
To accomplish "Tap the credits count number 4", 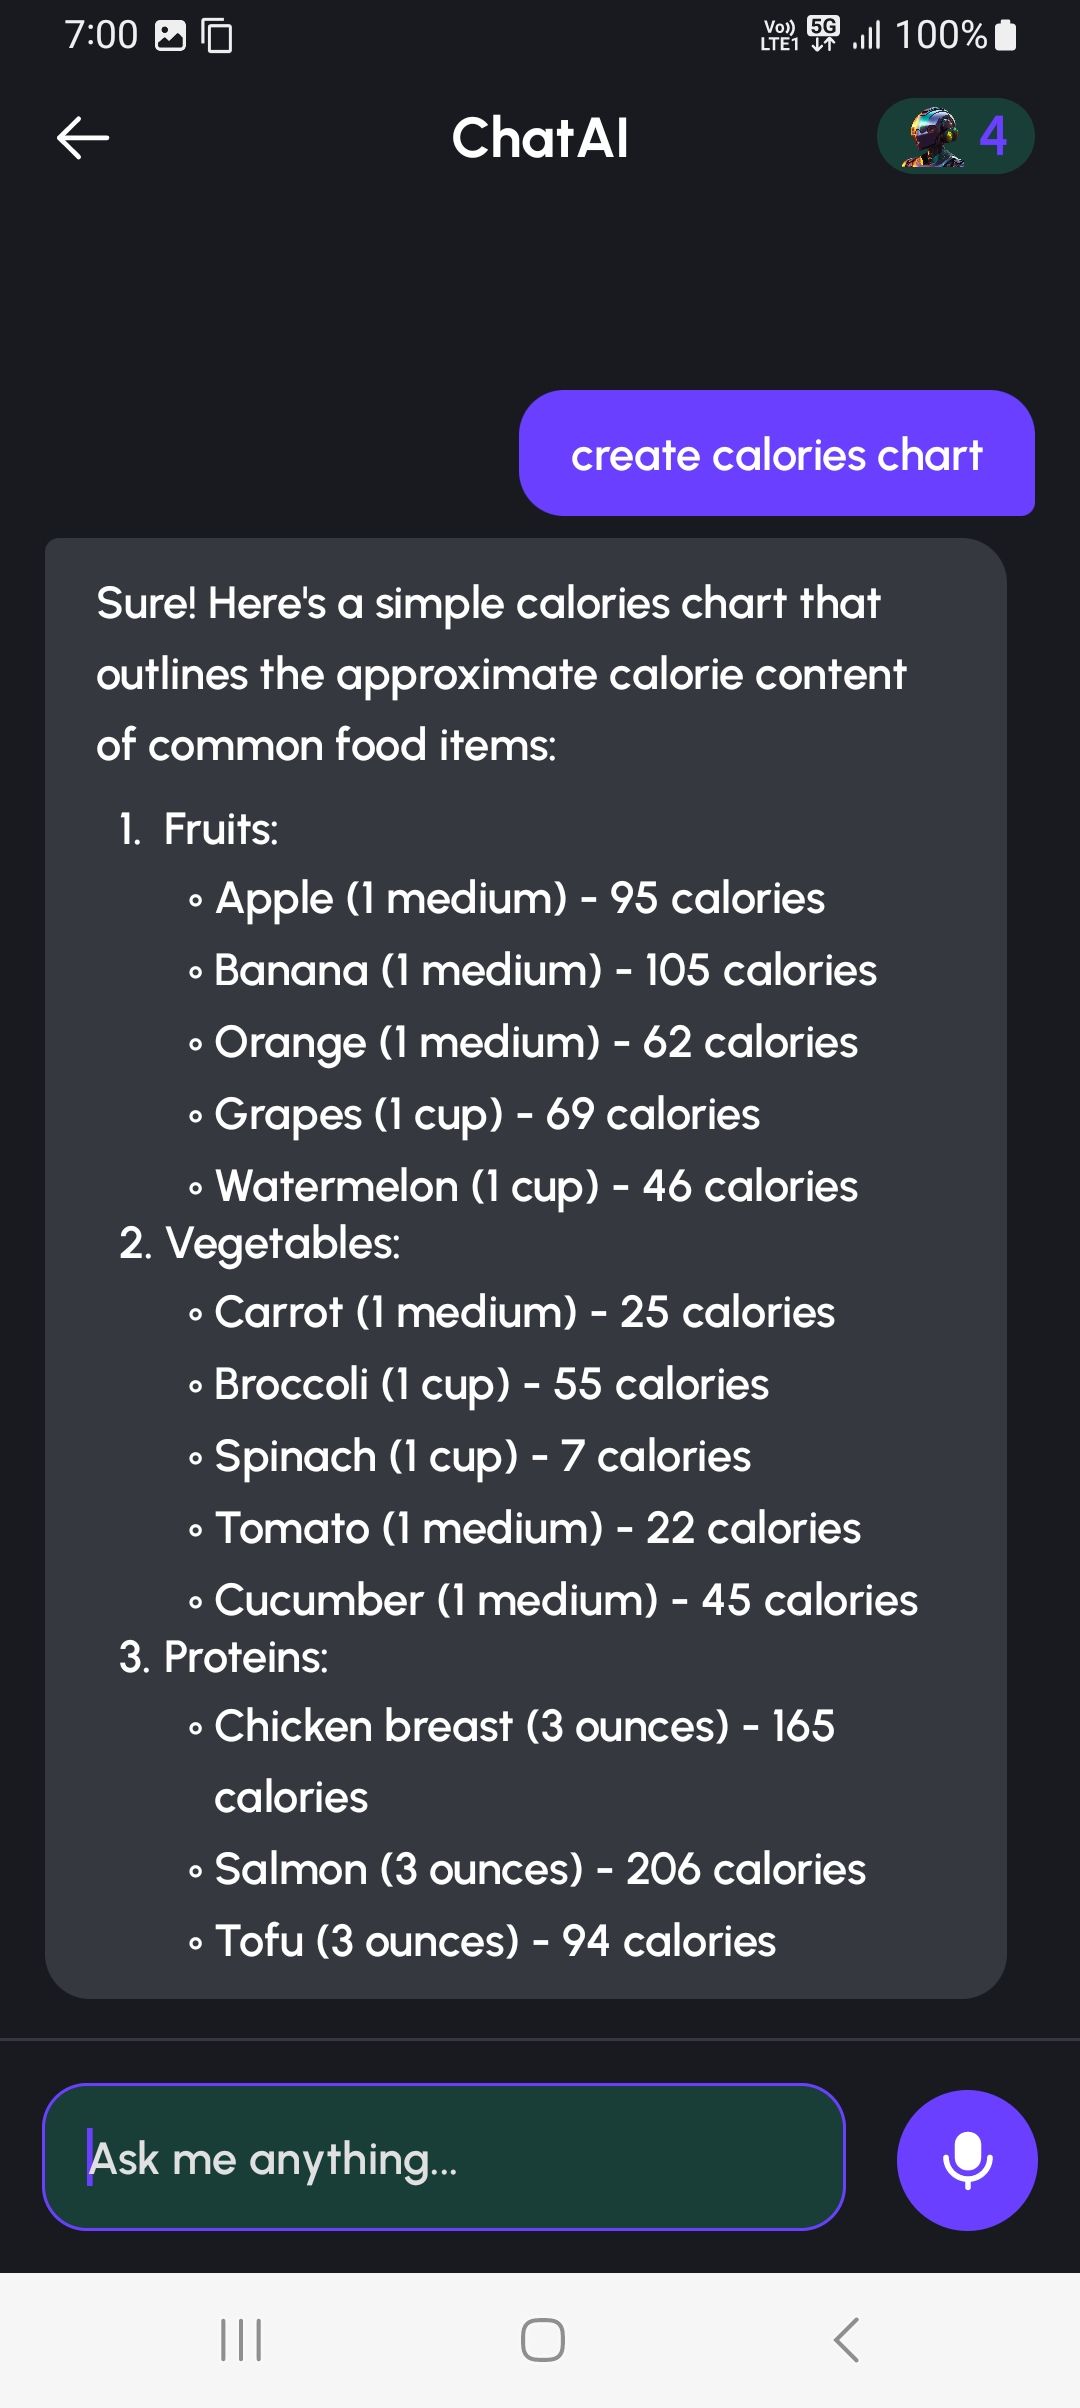I will [992, 136].
